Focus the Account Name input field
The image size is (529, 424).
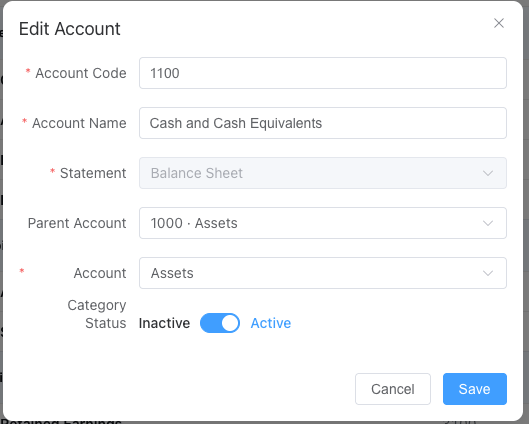point(323,123)
